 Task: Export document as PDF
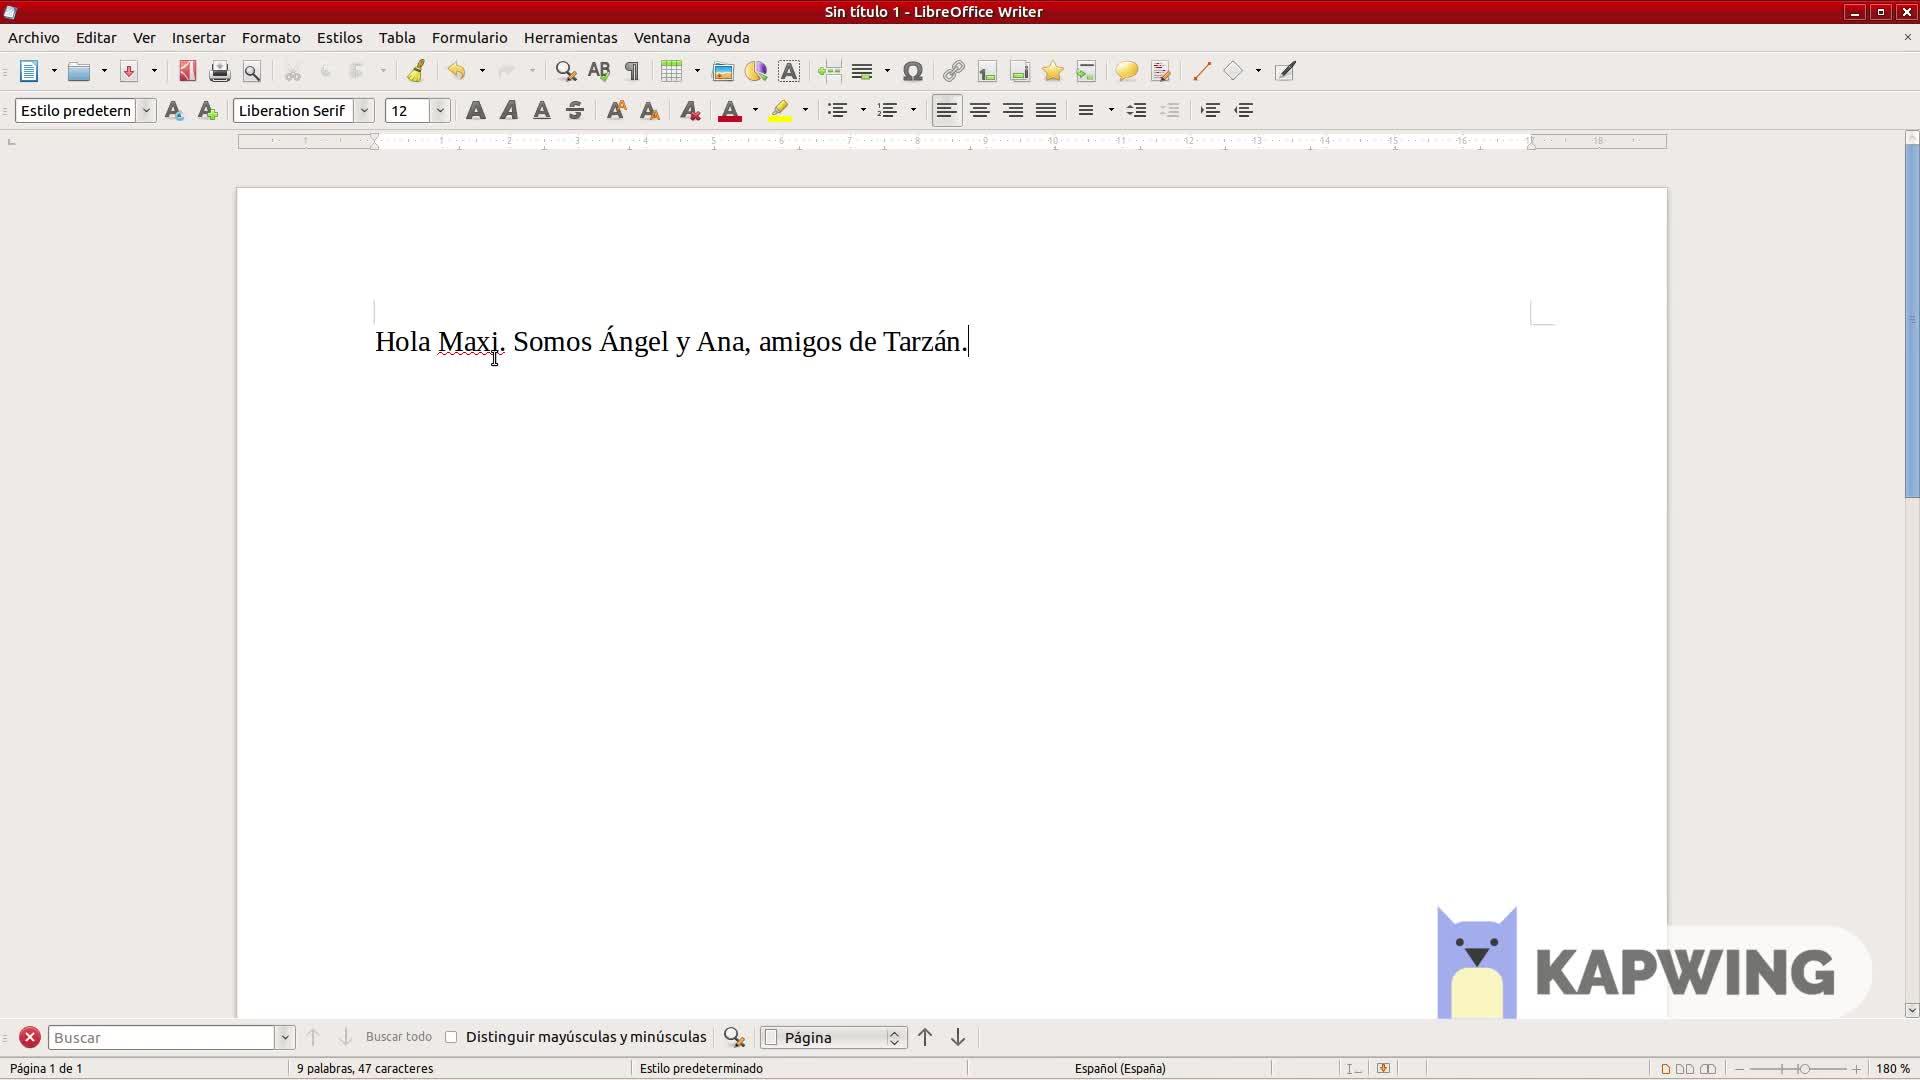pos(187,71)
